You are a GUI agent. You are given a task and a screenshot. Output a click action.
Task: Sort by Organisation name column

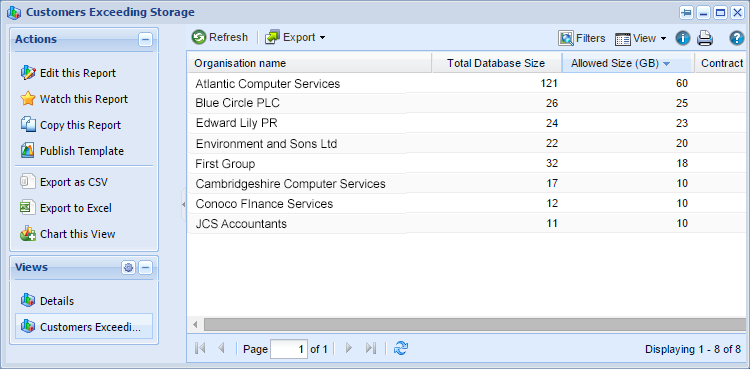(309, 63)
